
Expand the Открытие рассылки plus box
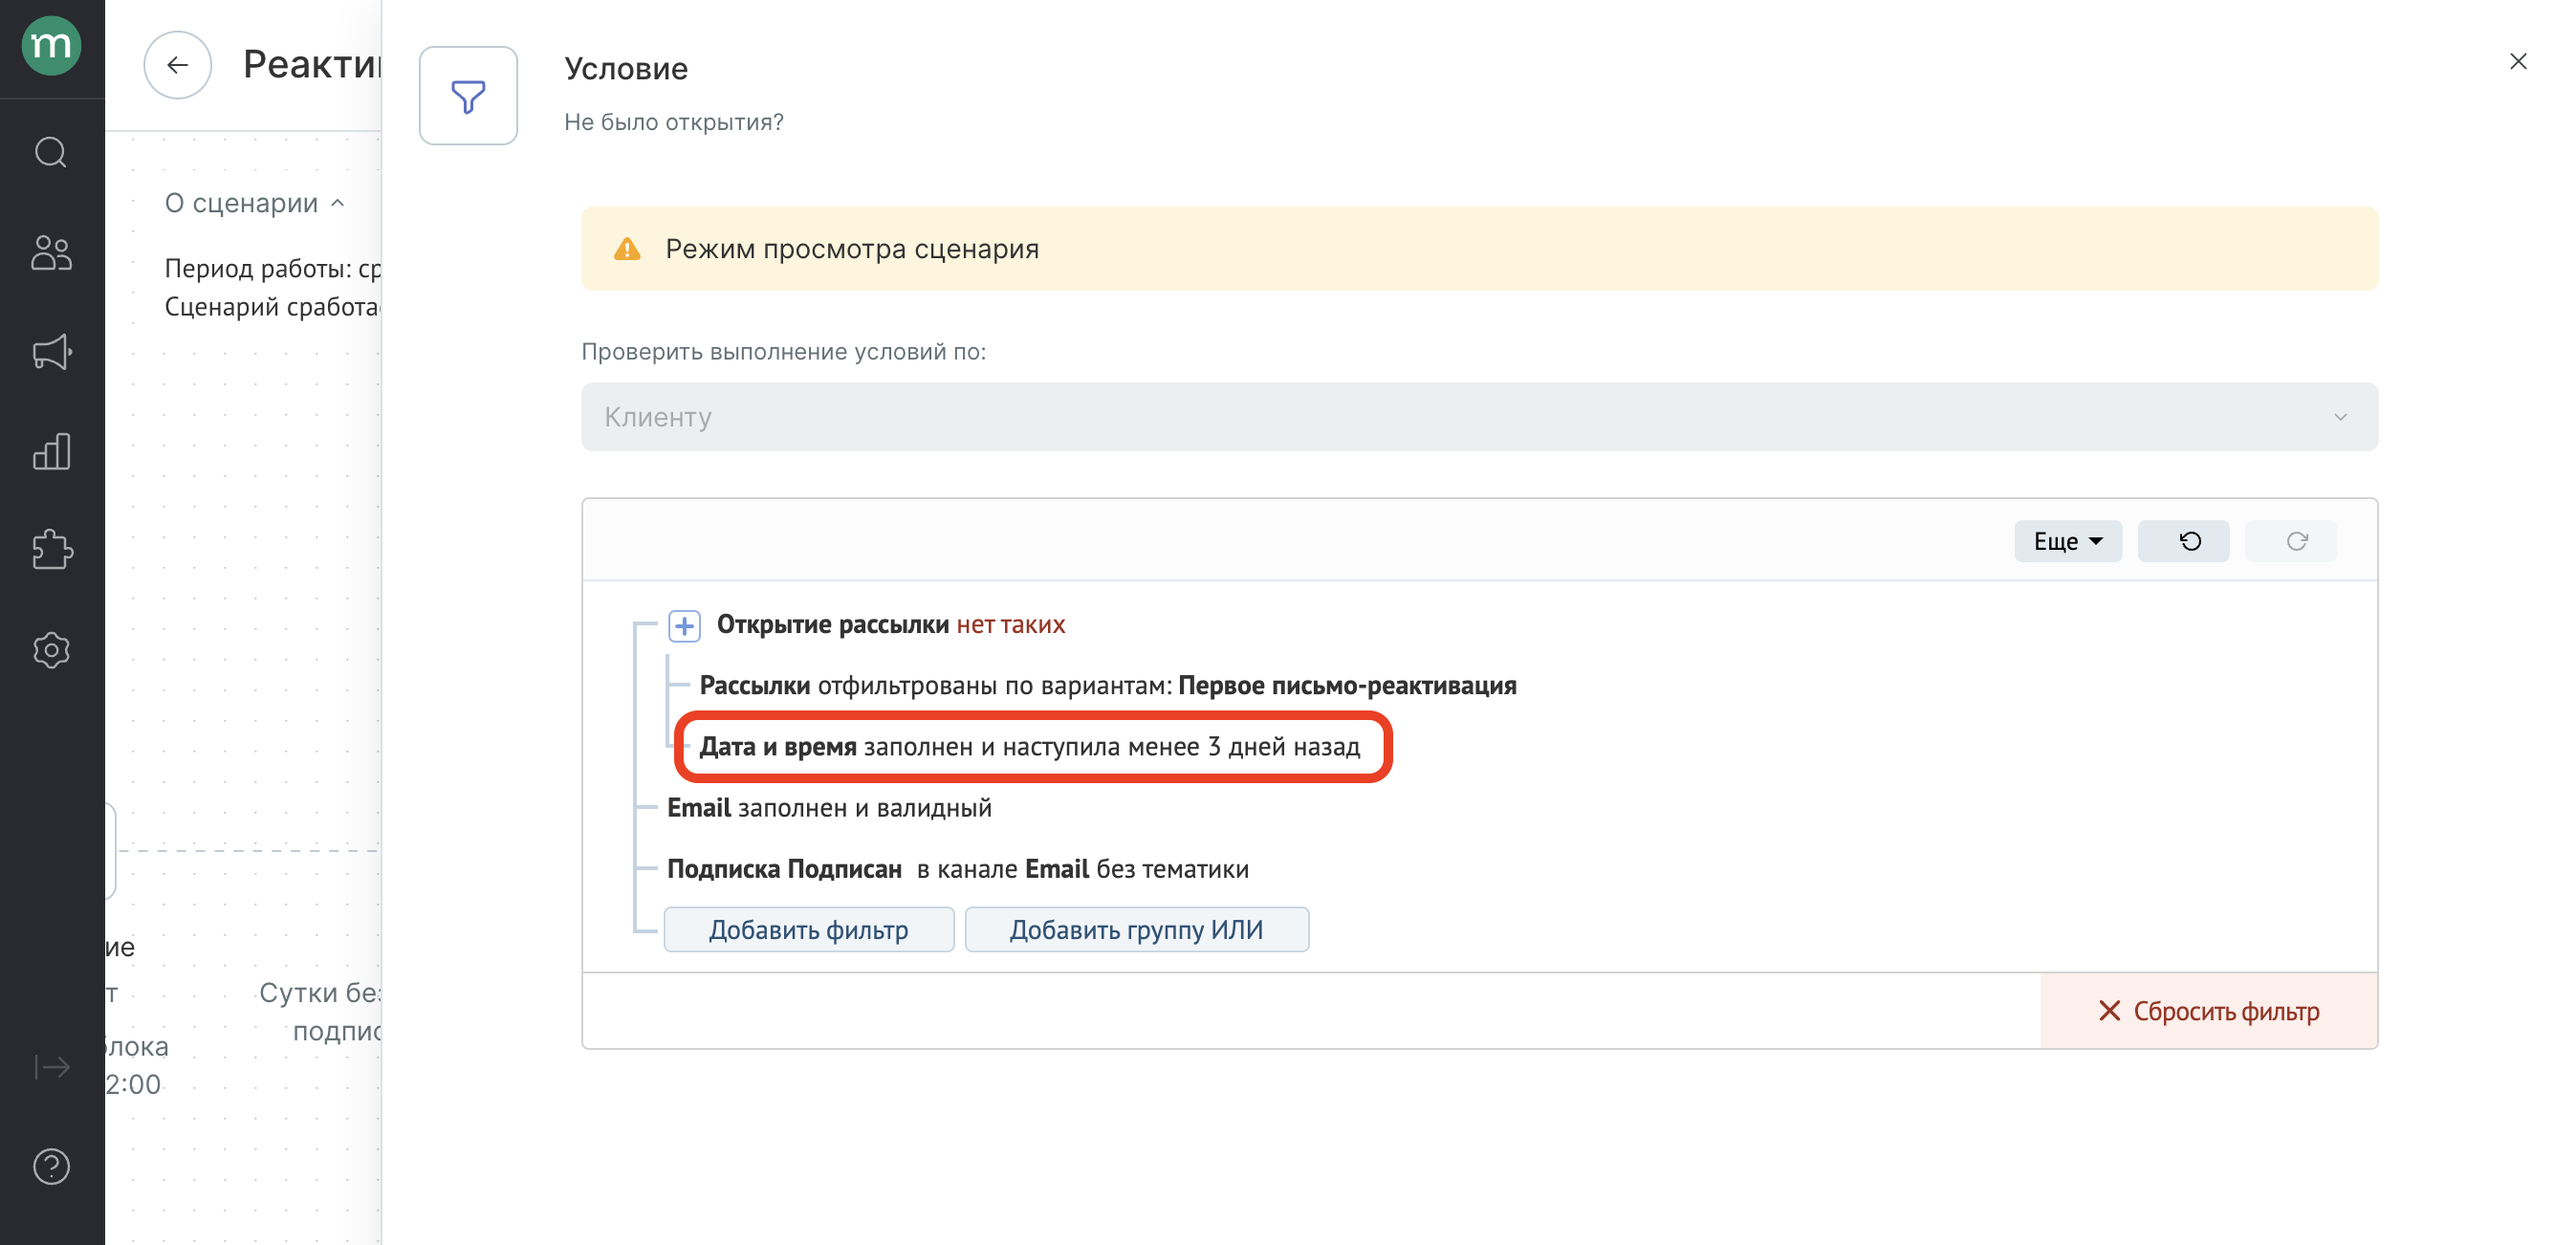[x=684, y=626]
